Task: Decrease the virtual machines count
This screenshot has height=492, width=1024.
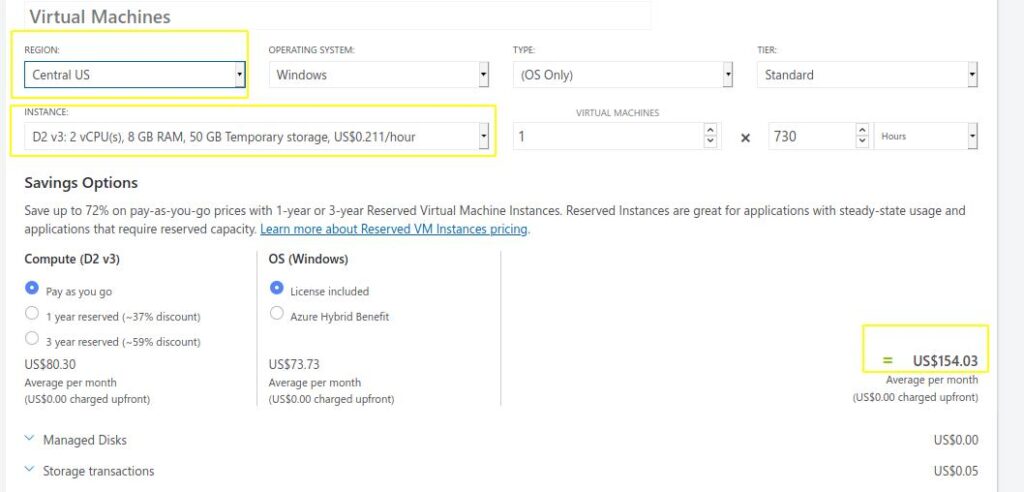Action: pyautogui.click(x=711, y=142)
